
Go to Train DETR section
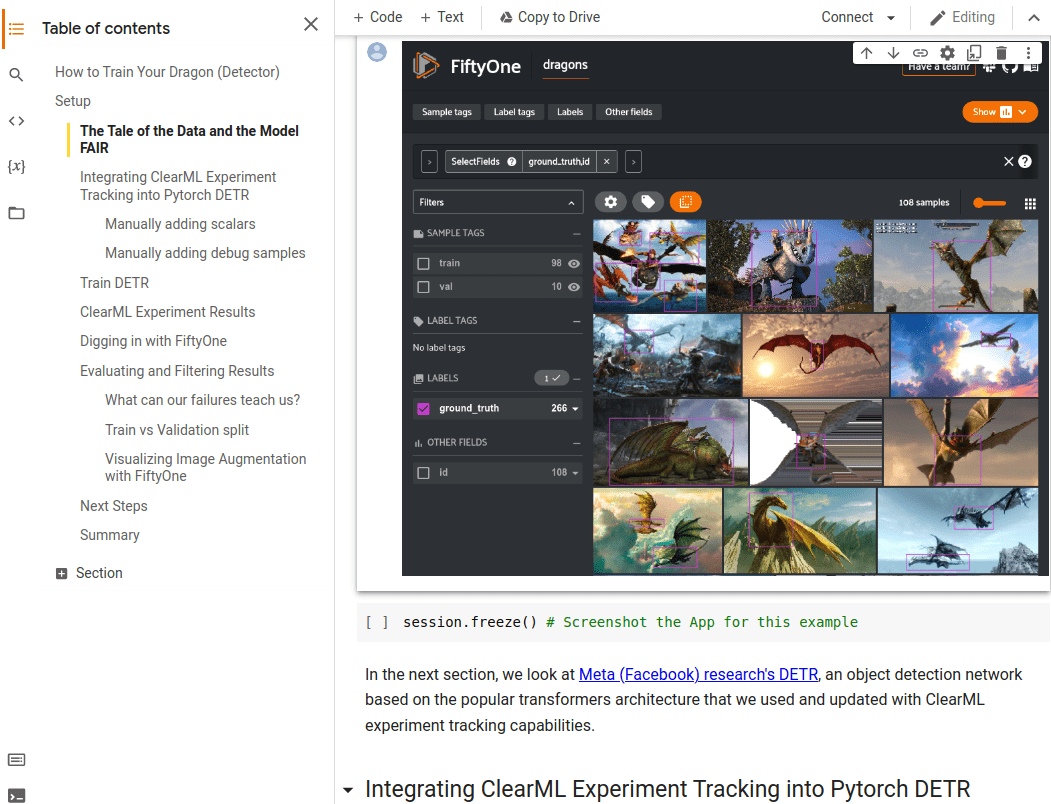pos(114,283)
